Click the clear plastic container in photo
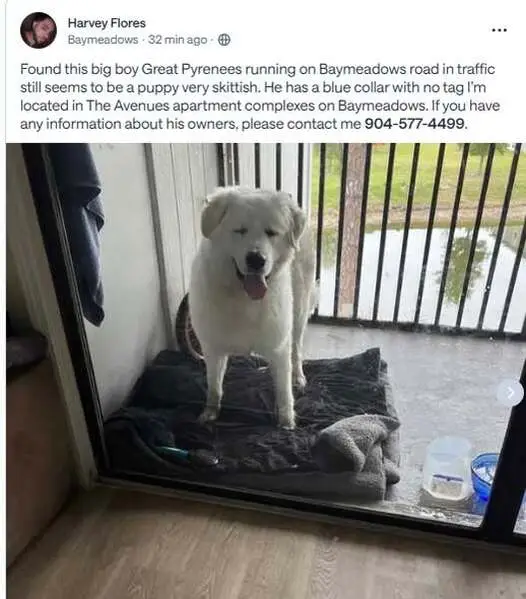The height and width of the screenshot is (599, 526). tap(447, 469)
